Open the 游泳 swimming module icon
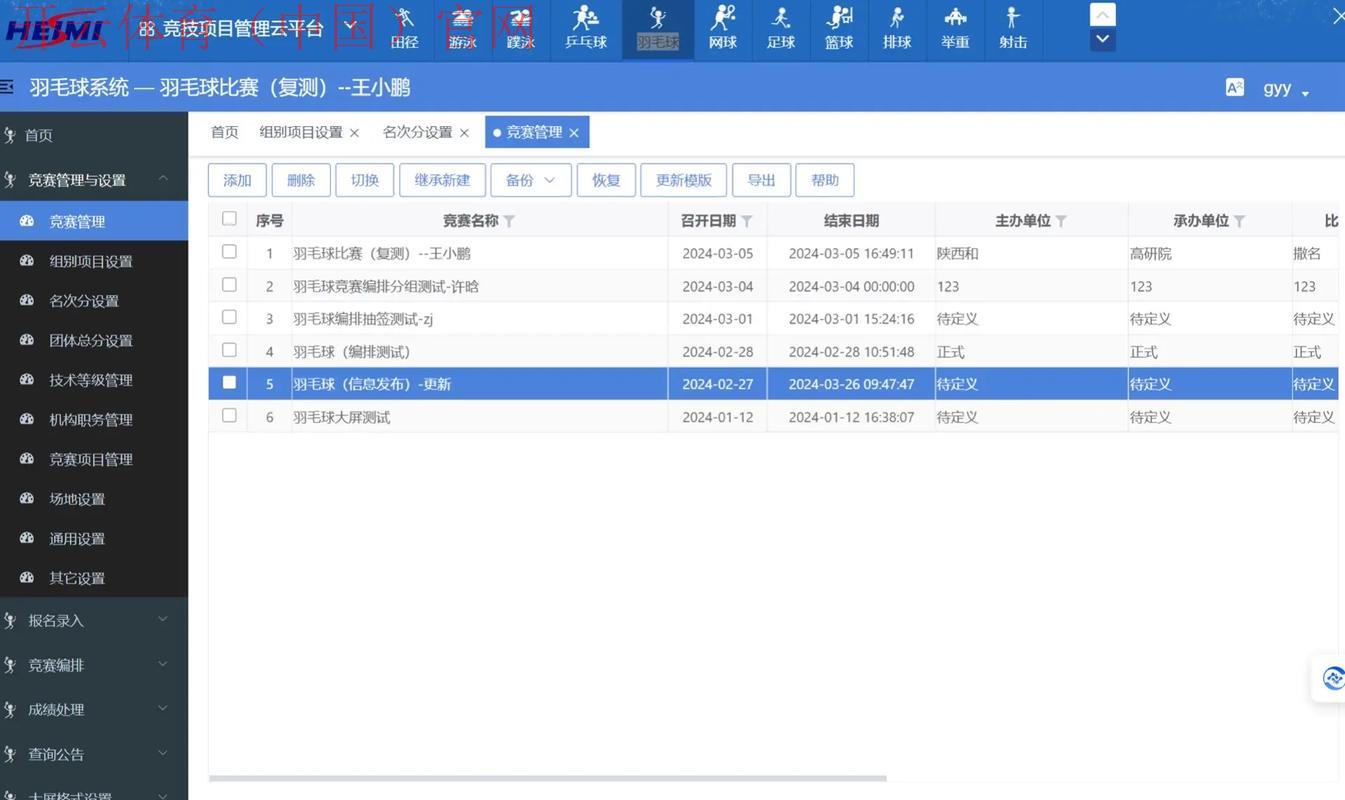Screen dimensions: 1345x800 coord(462,28)
